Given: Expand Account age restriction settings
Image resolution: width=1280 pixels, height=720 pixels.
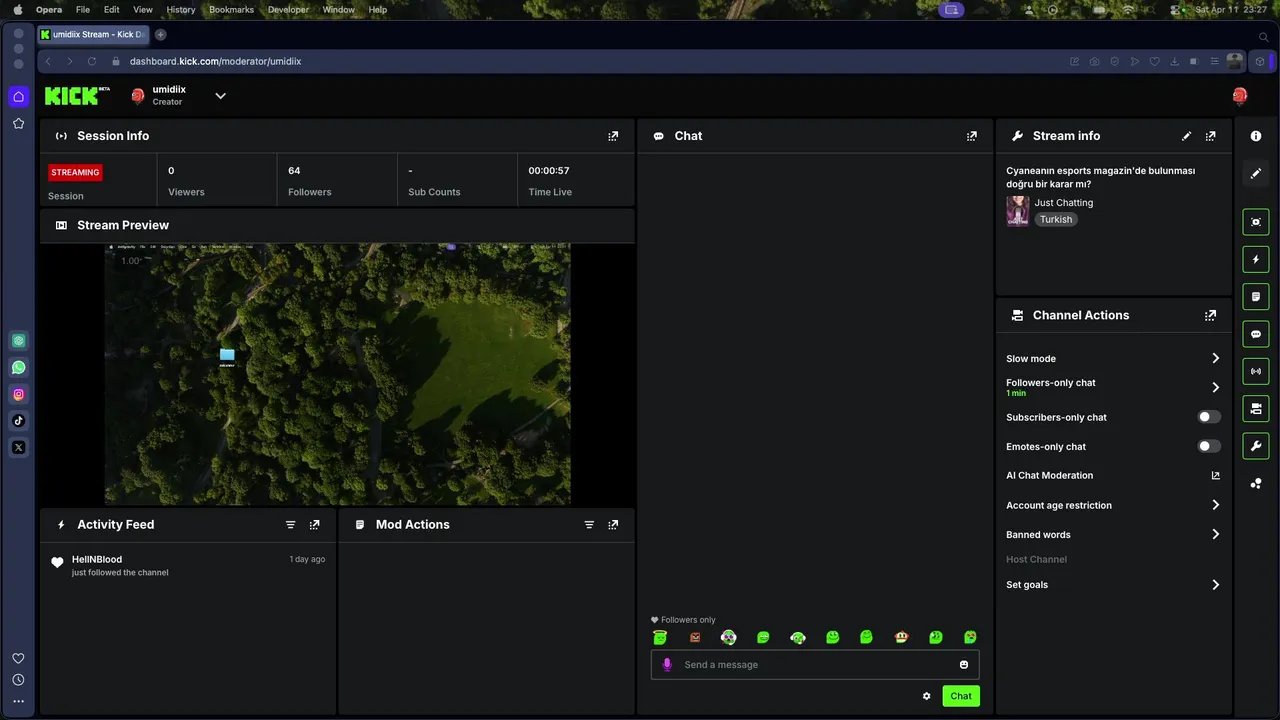Looking at the screenshot, I should tap(1215, 505).
